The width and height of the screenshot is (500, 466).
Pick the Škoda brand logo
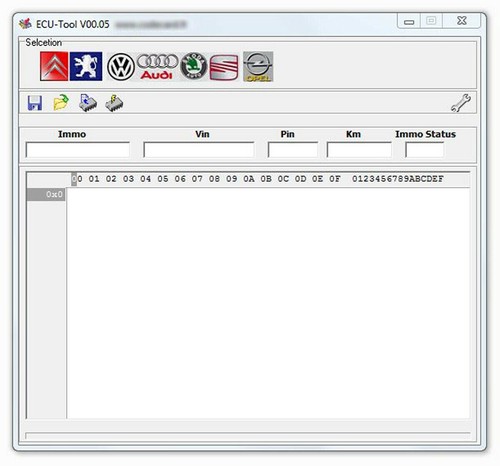coord(194,66)
